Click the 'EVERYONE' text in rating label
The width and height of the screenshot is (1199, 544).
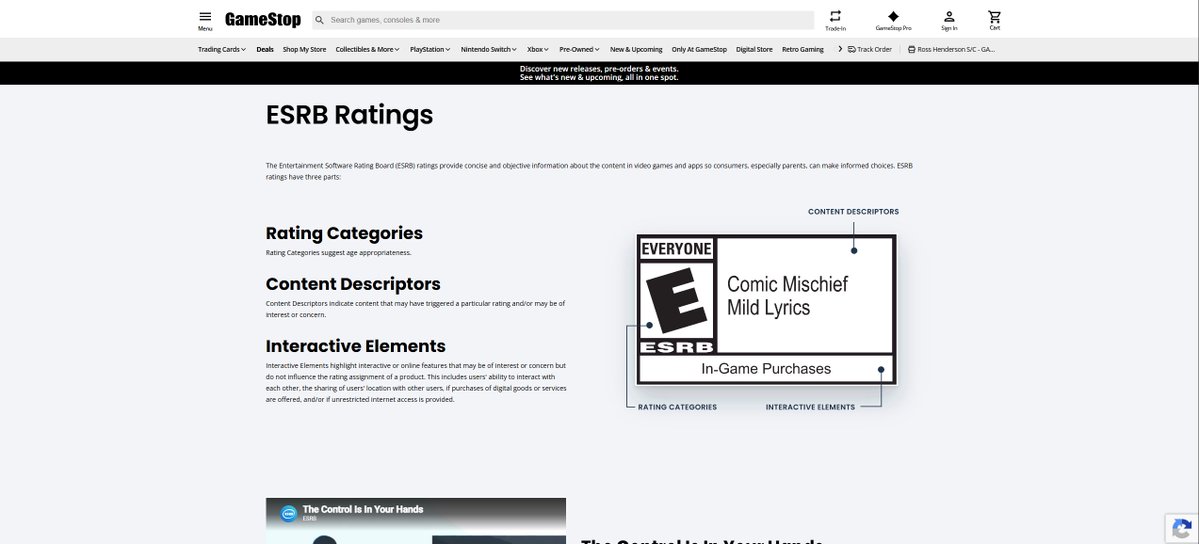[677, 249]
